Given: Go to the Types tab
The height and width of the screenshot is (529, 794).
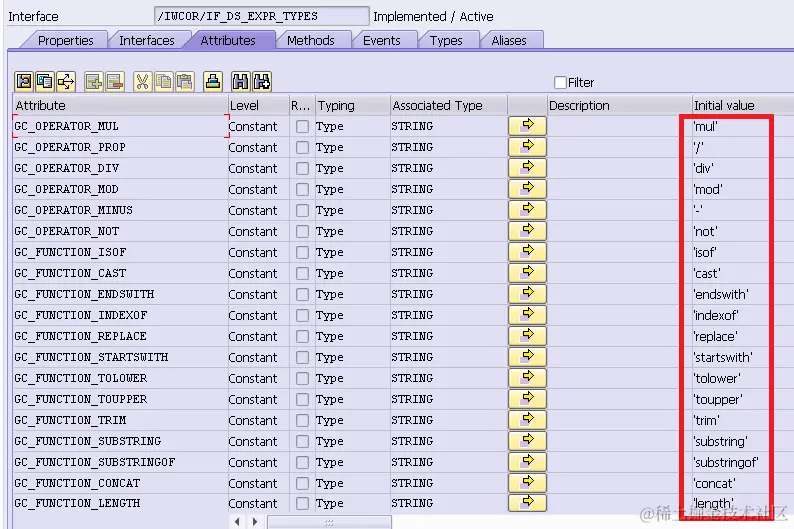Looking at the screenshot, I should 446,40.
